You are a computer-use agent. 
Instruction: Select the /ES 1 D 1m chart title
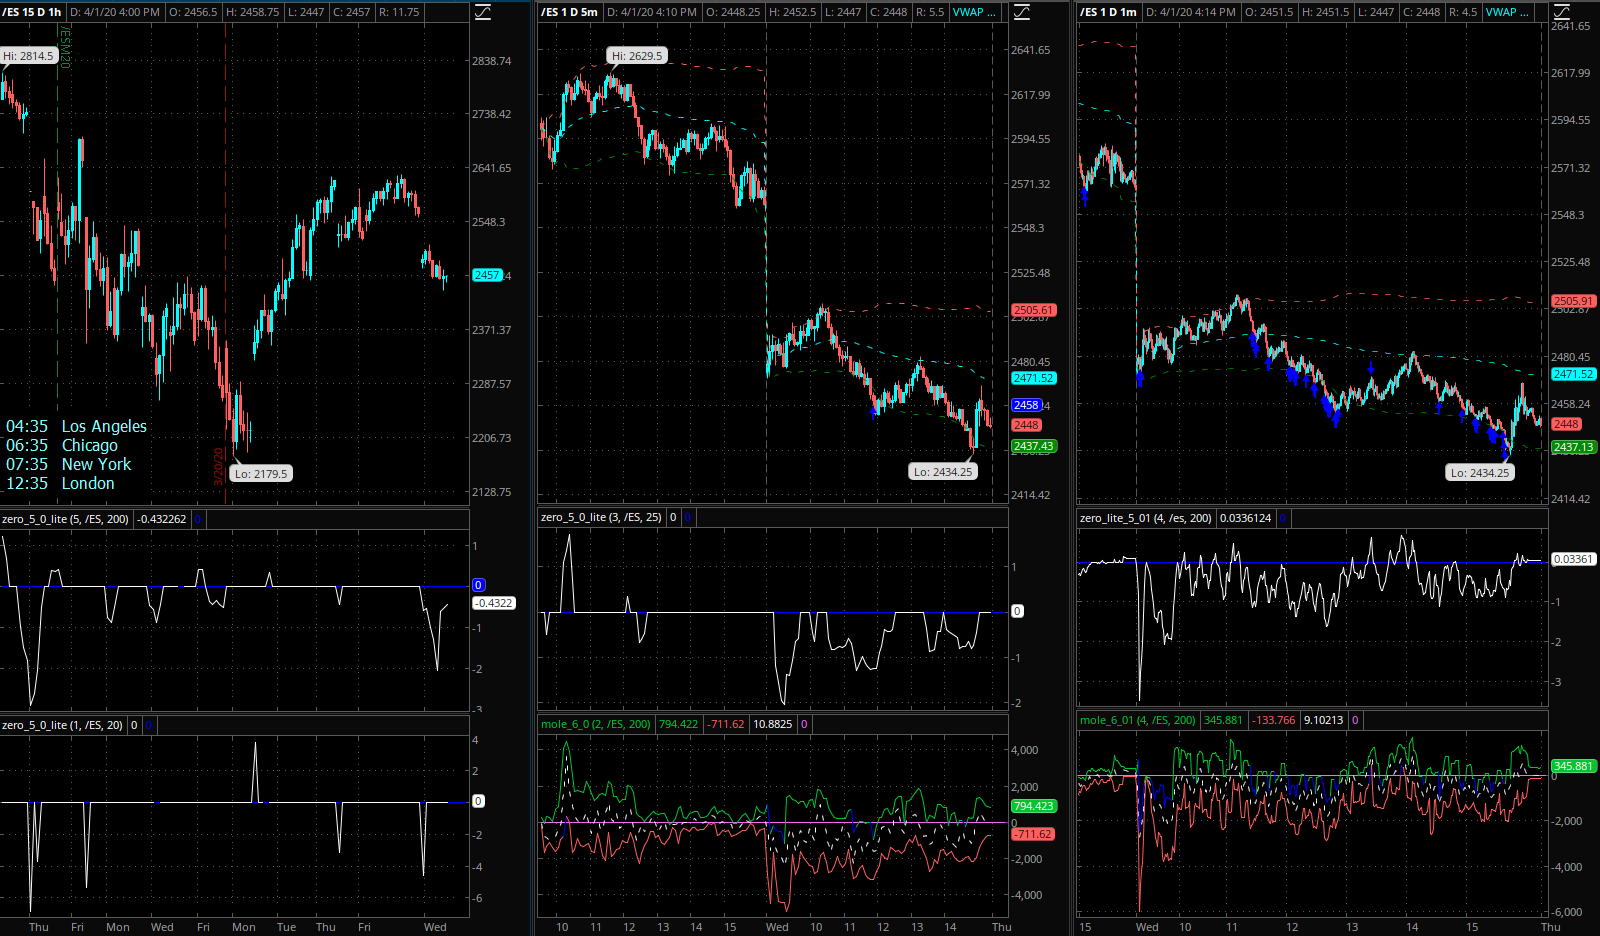[x=1109, y=12]
